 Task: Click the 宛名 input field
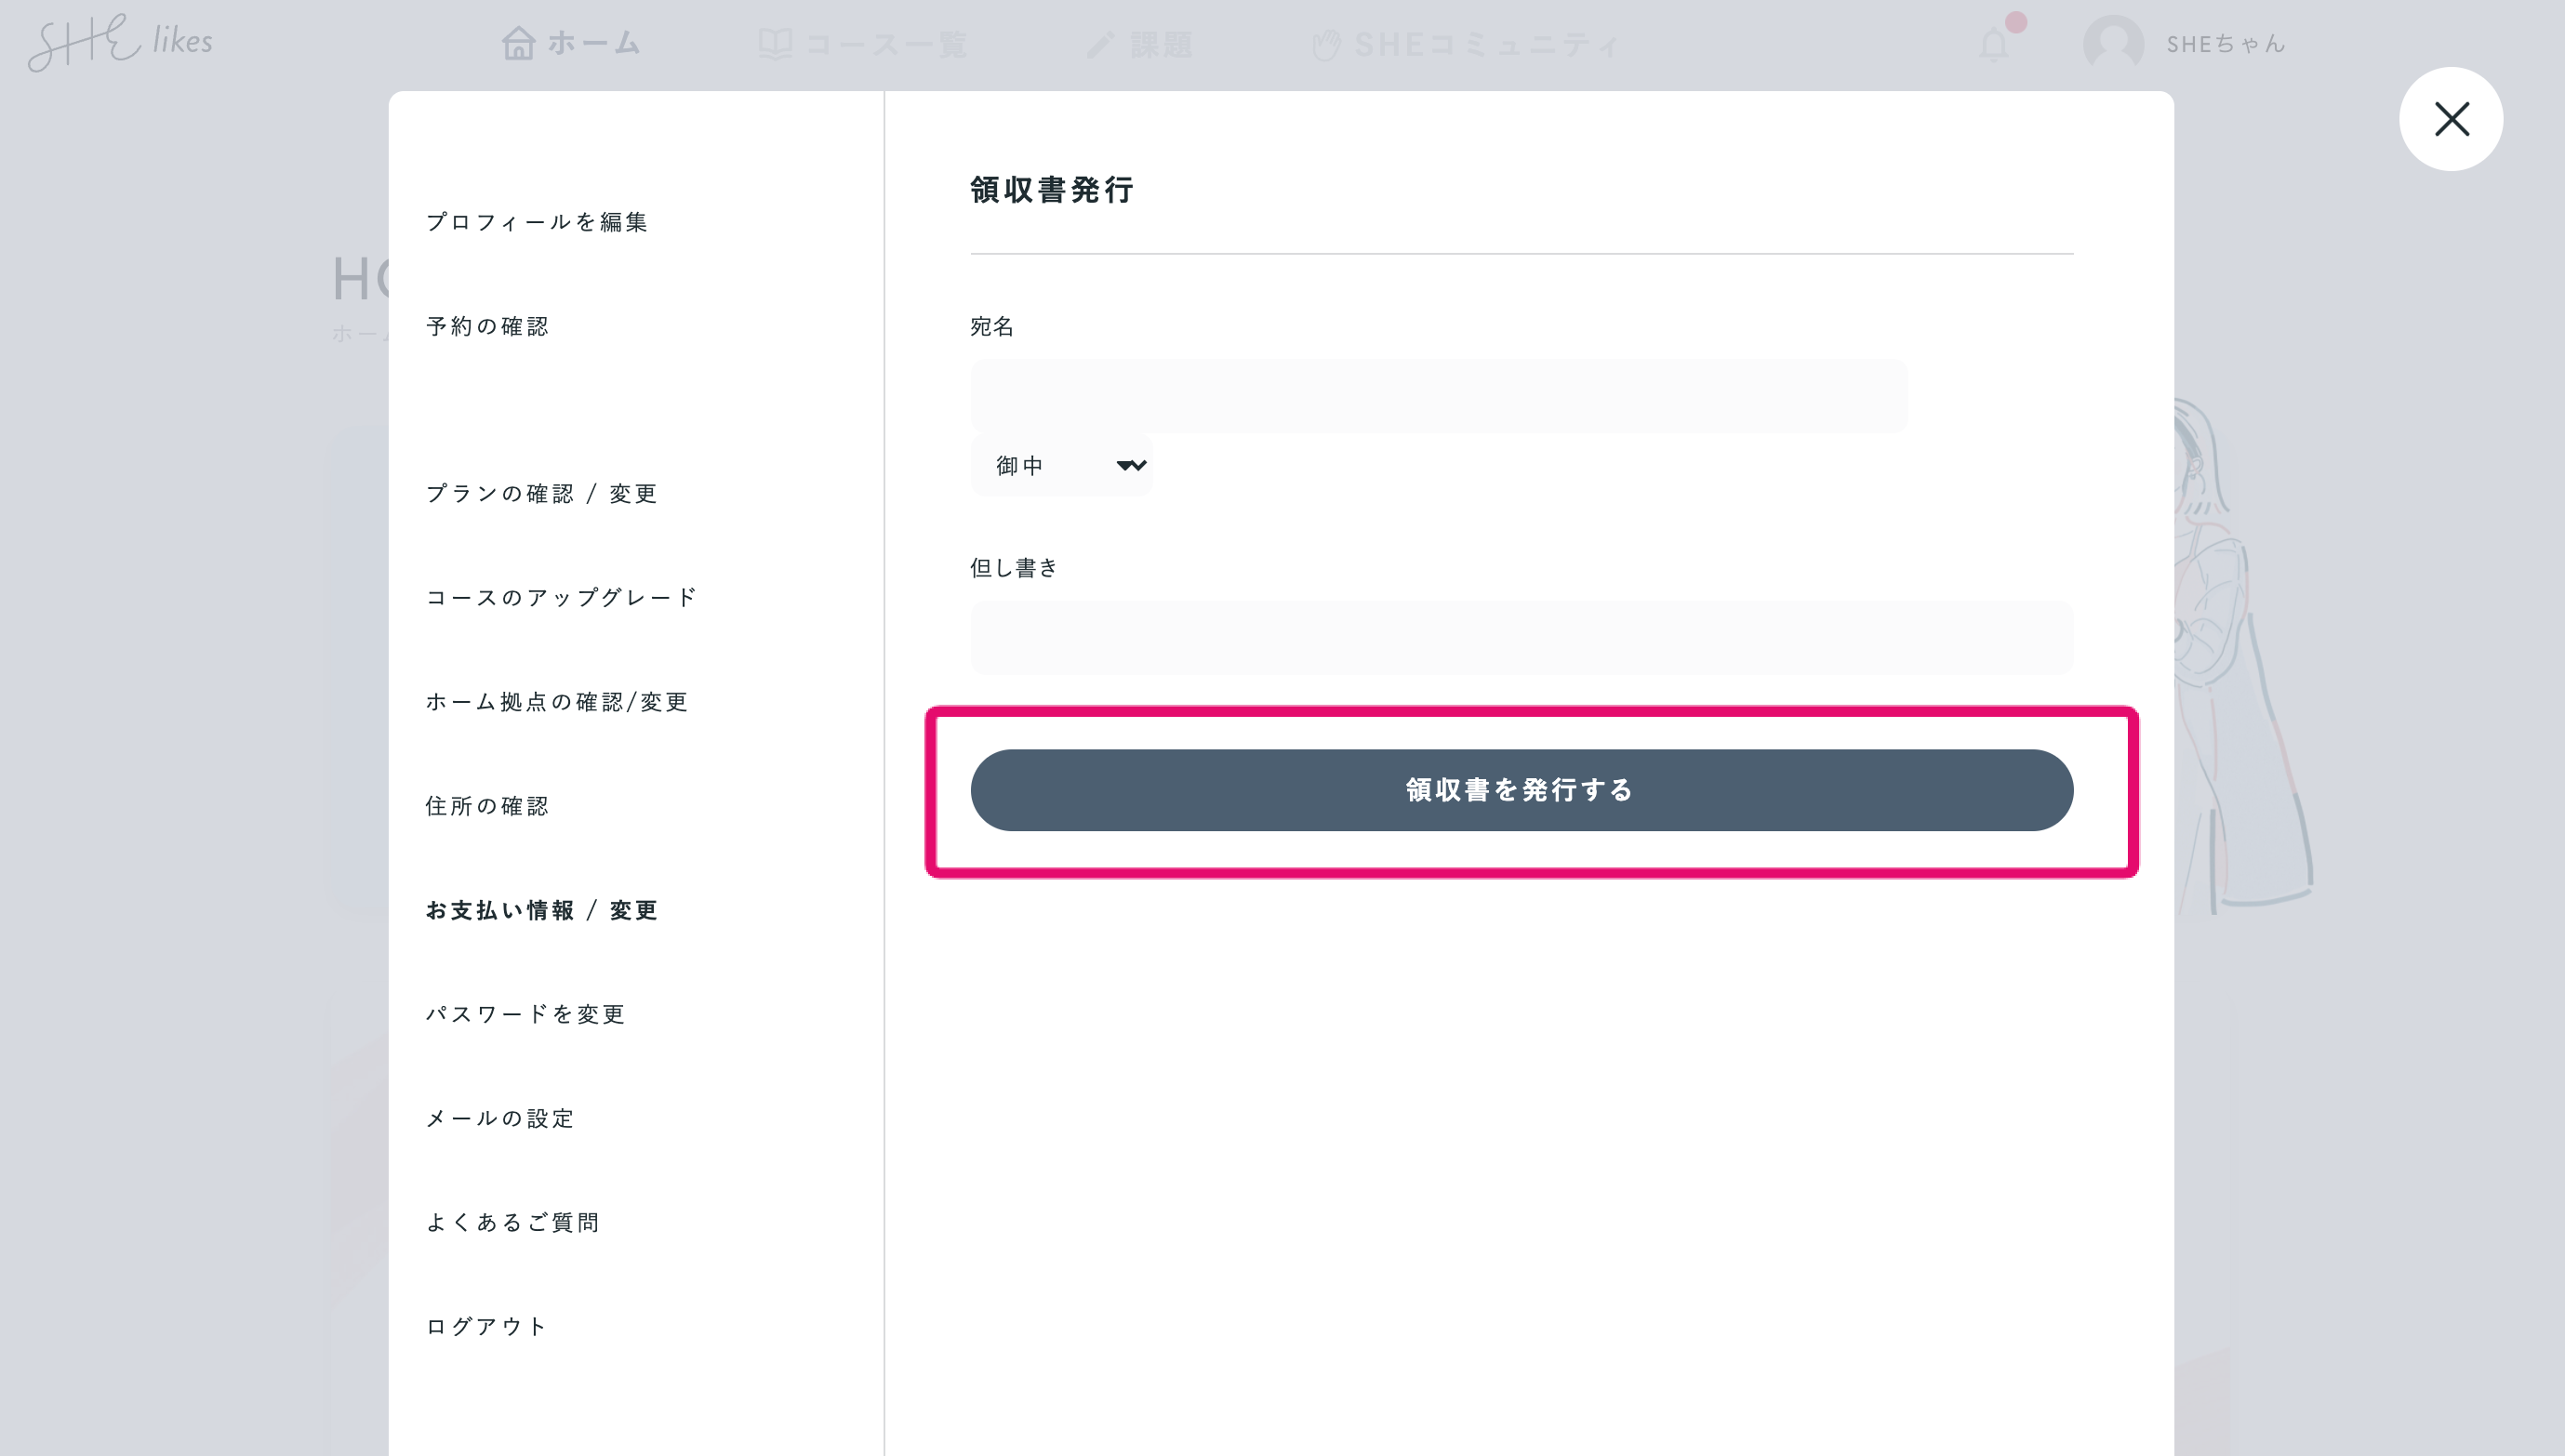[1438, 396]
